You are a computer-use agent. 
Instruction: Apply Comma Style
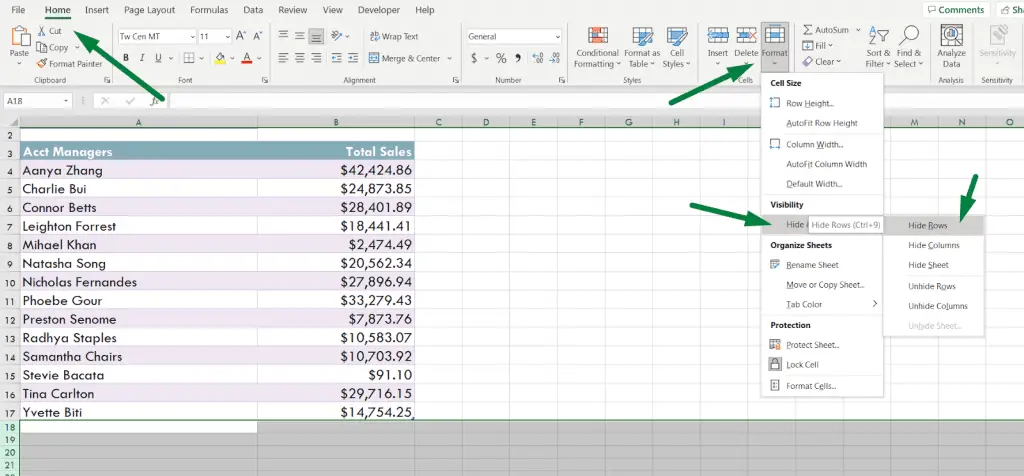click(x=518, y=58)
